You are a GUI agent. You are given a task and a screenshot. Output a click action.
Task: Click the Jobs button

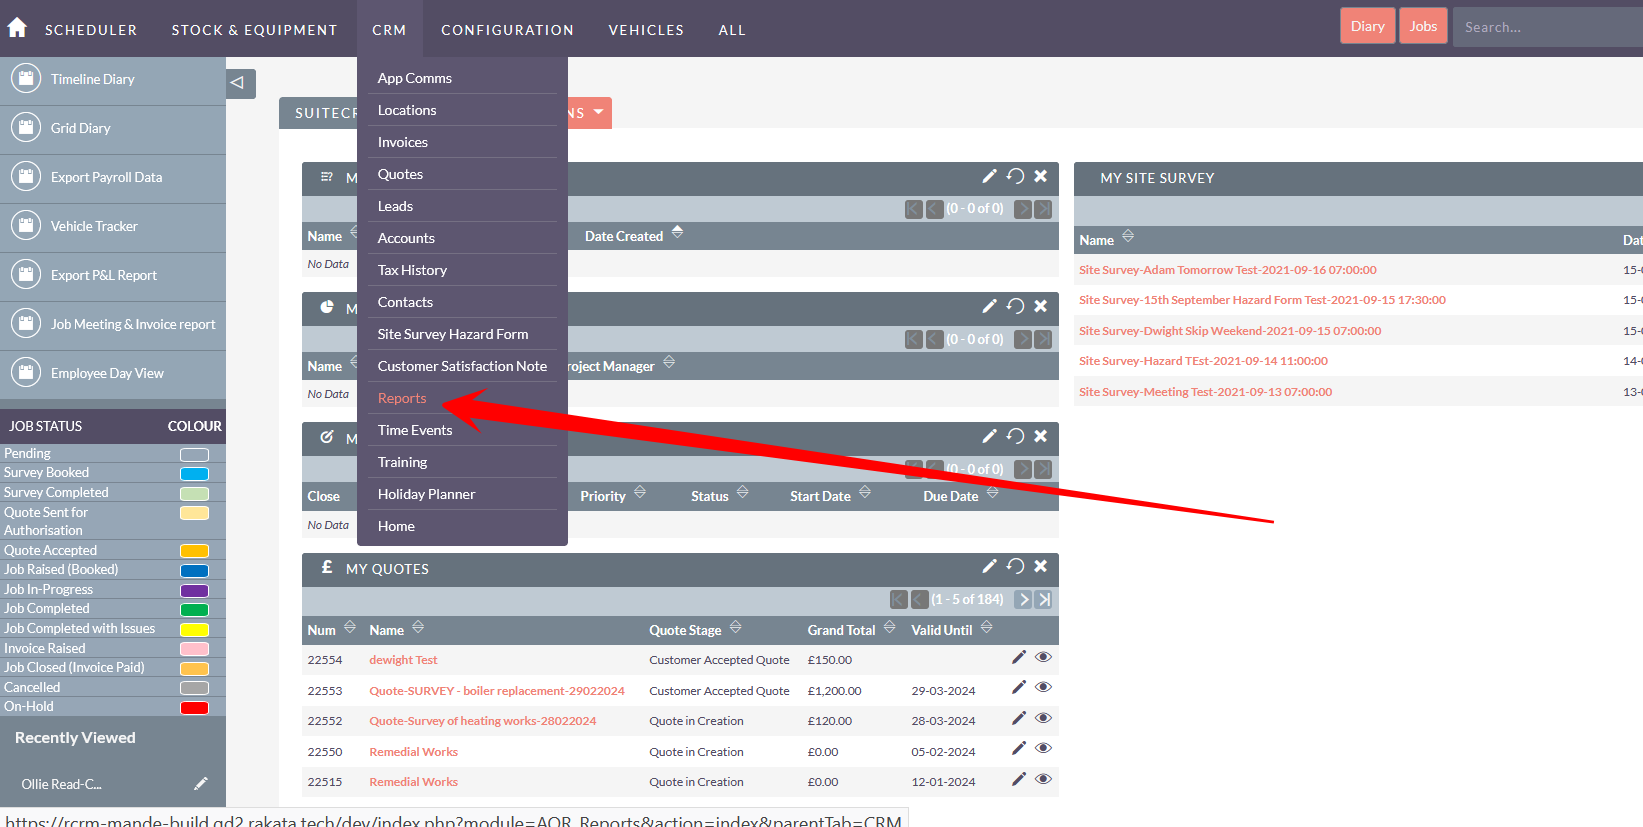tap(1423, 26)
